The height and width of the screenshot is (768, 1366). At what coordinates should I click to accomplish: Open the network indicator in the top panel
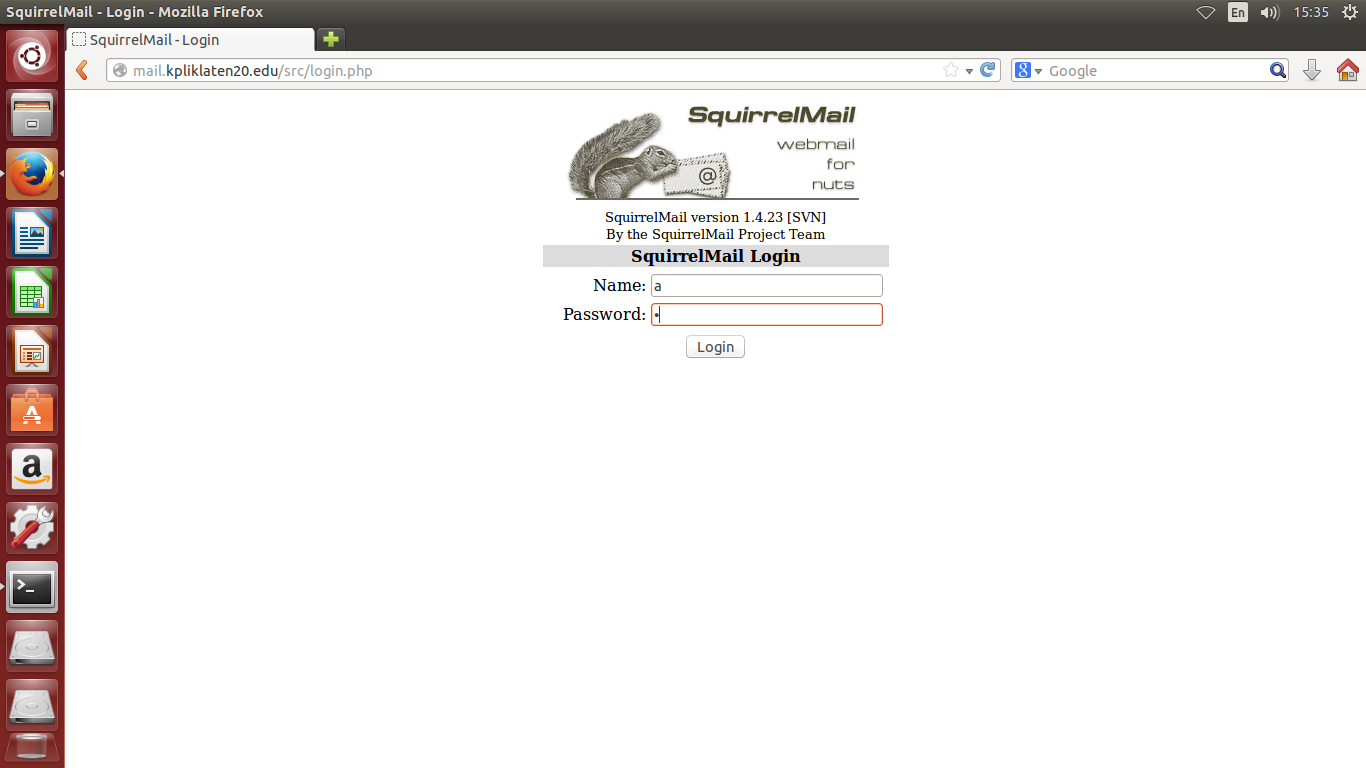(1206, 12)
